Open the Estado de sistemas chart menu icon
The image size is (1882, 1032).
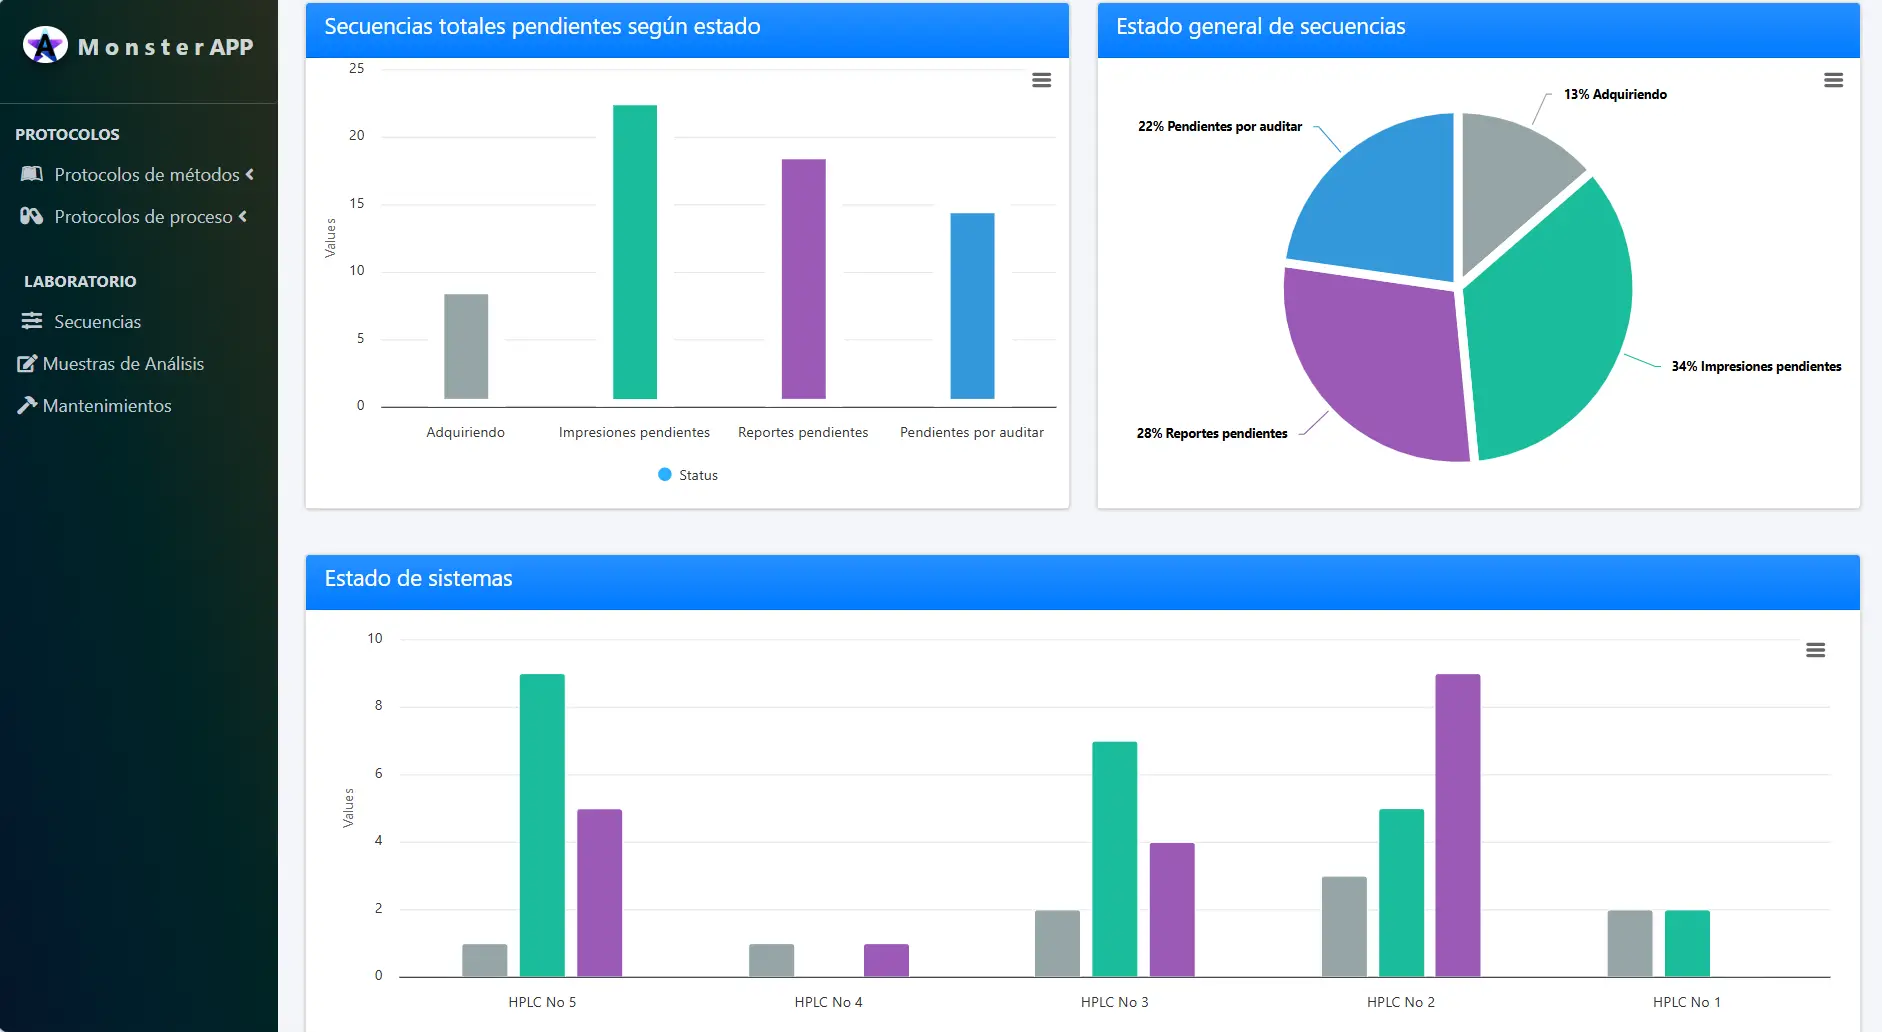(x=1815, y=650)
